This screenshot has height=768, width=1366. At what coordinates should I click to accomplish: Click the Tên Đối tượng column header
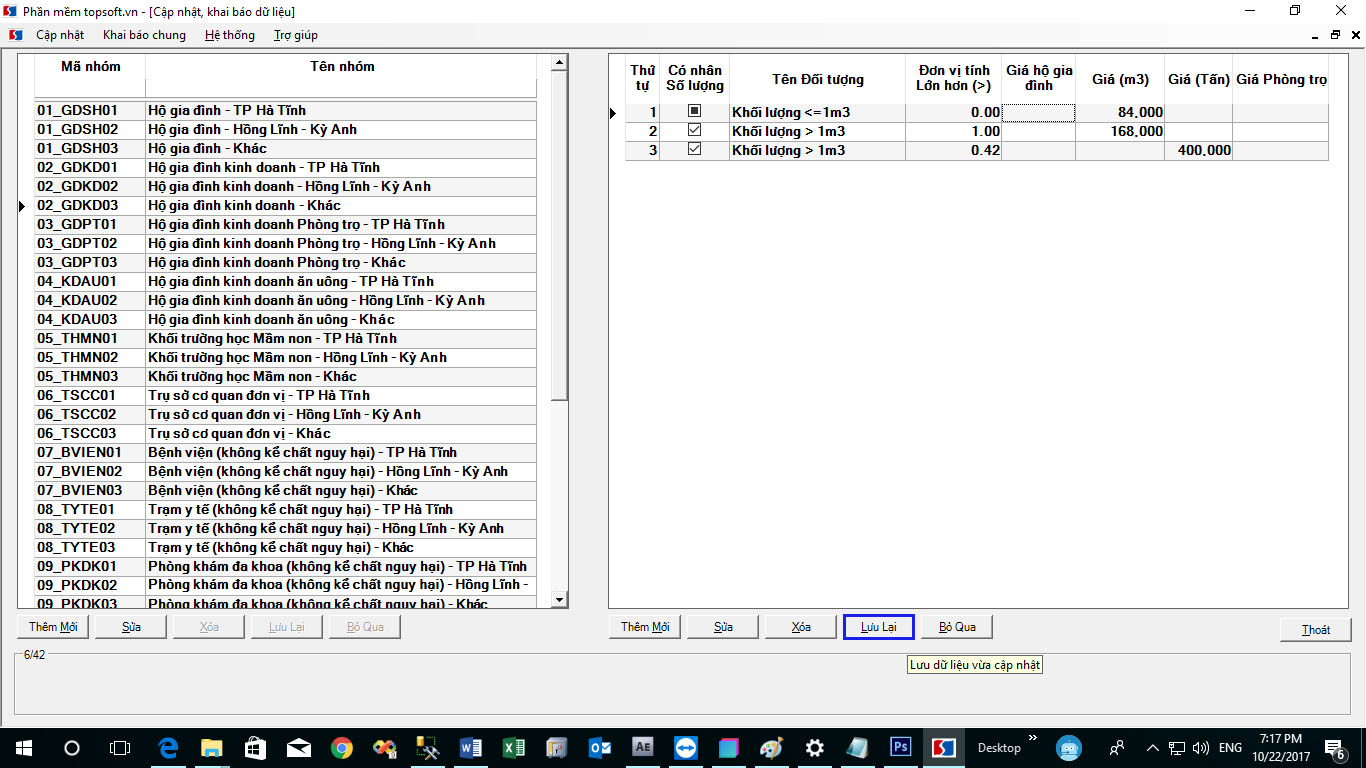click(x=817, y=79)
